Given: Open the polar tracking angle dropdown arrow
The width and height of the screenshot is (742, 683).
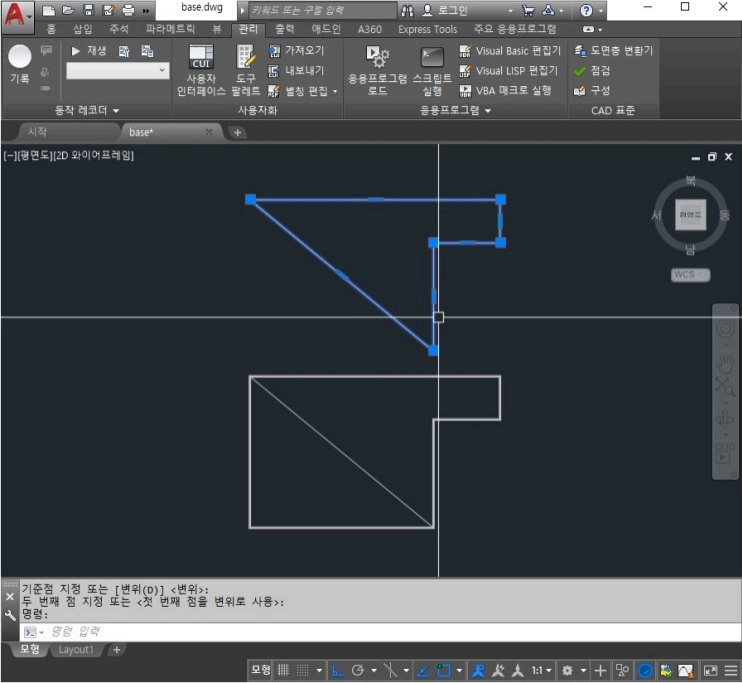Looking at the screenshot, I should pyautogui.click(x=374, y=670).
